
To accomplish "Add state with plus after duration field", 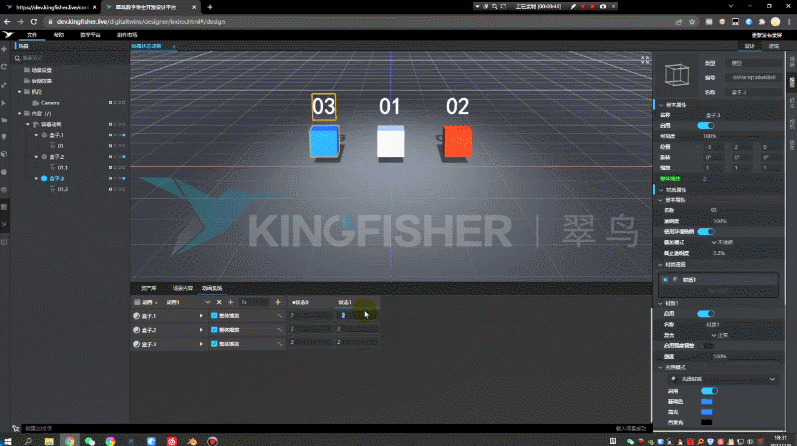I will pyautogui.click(x=278, y=302).
